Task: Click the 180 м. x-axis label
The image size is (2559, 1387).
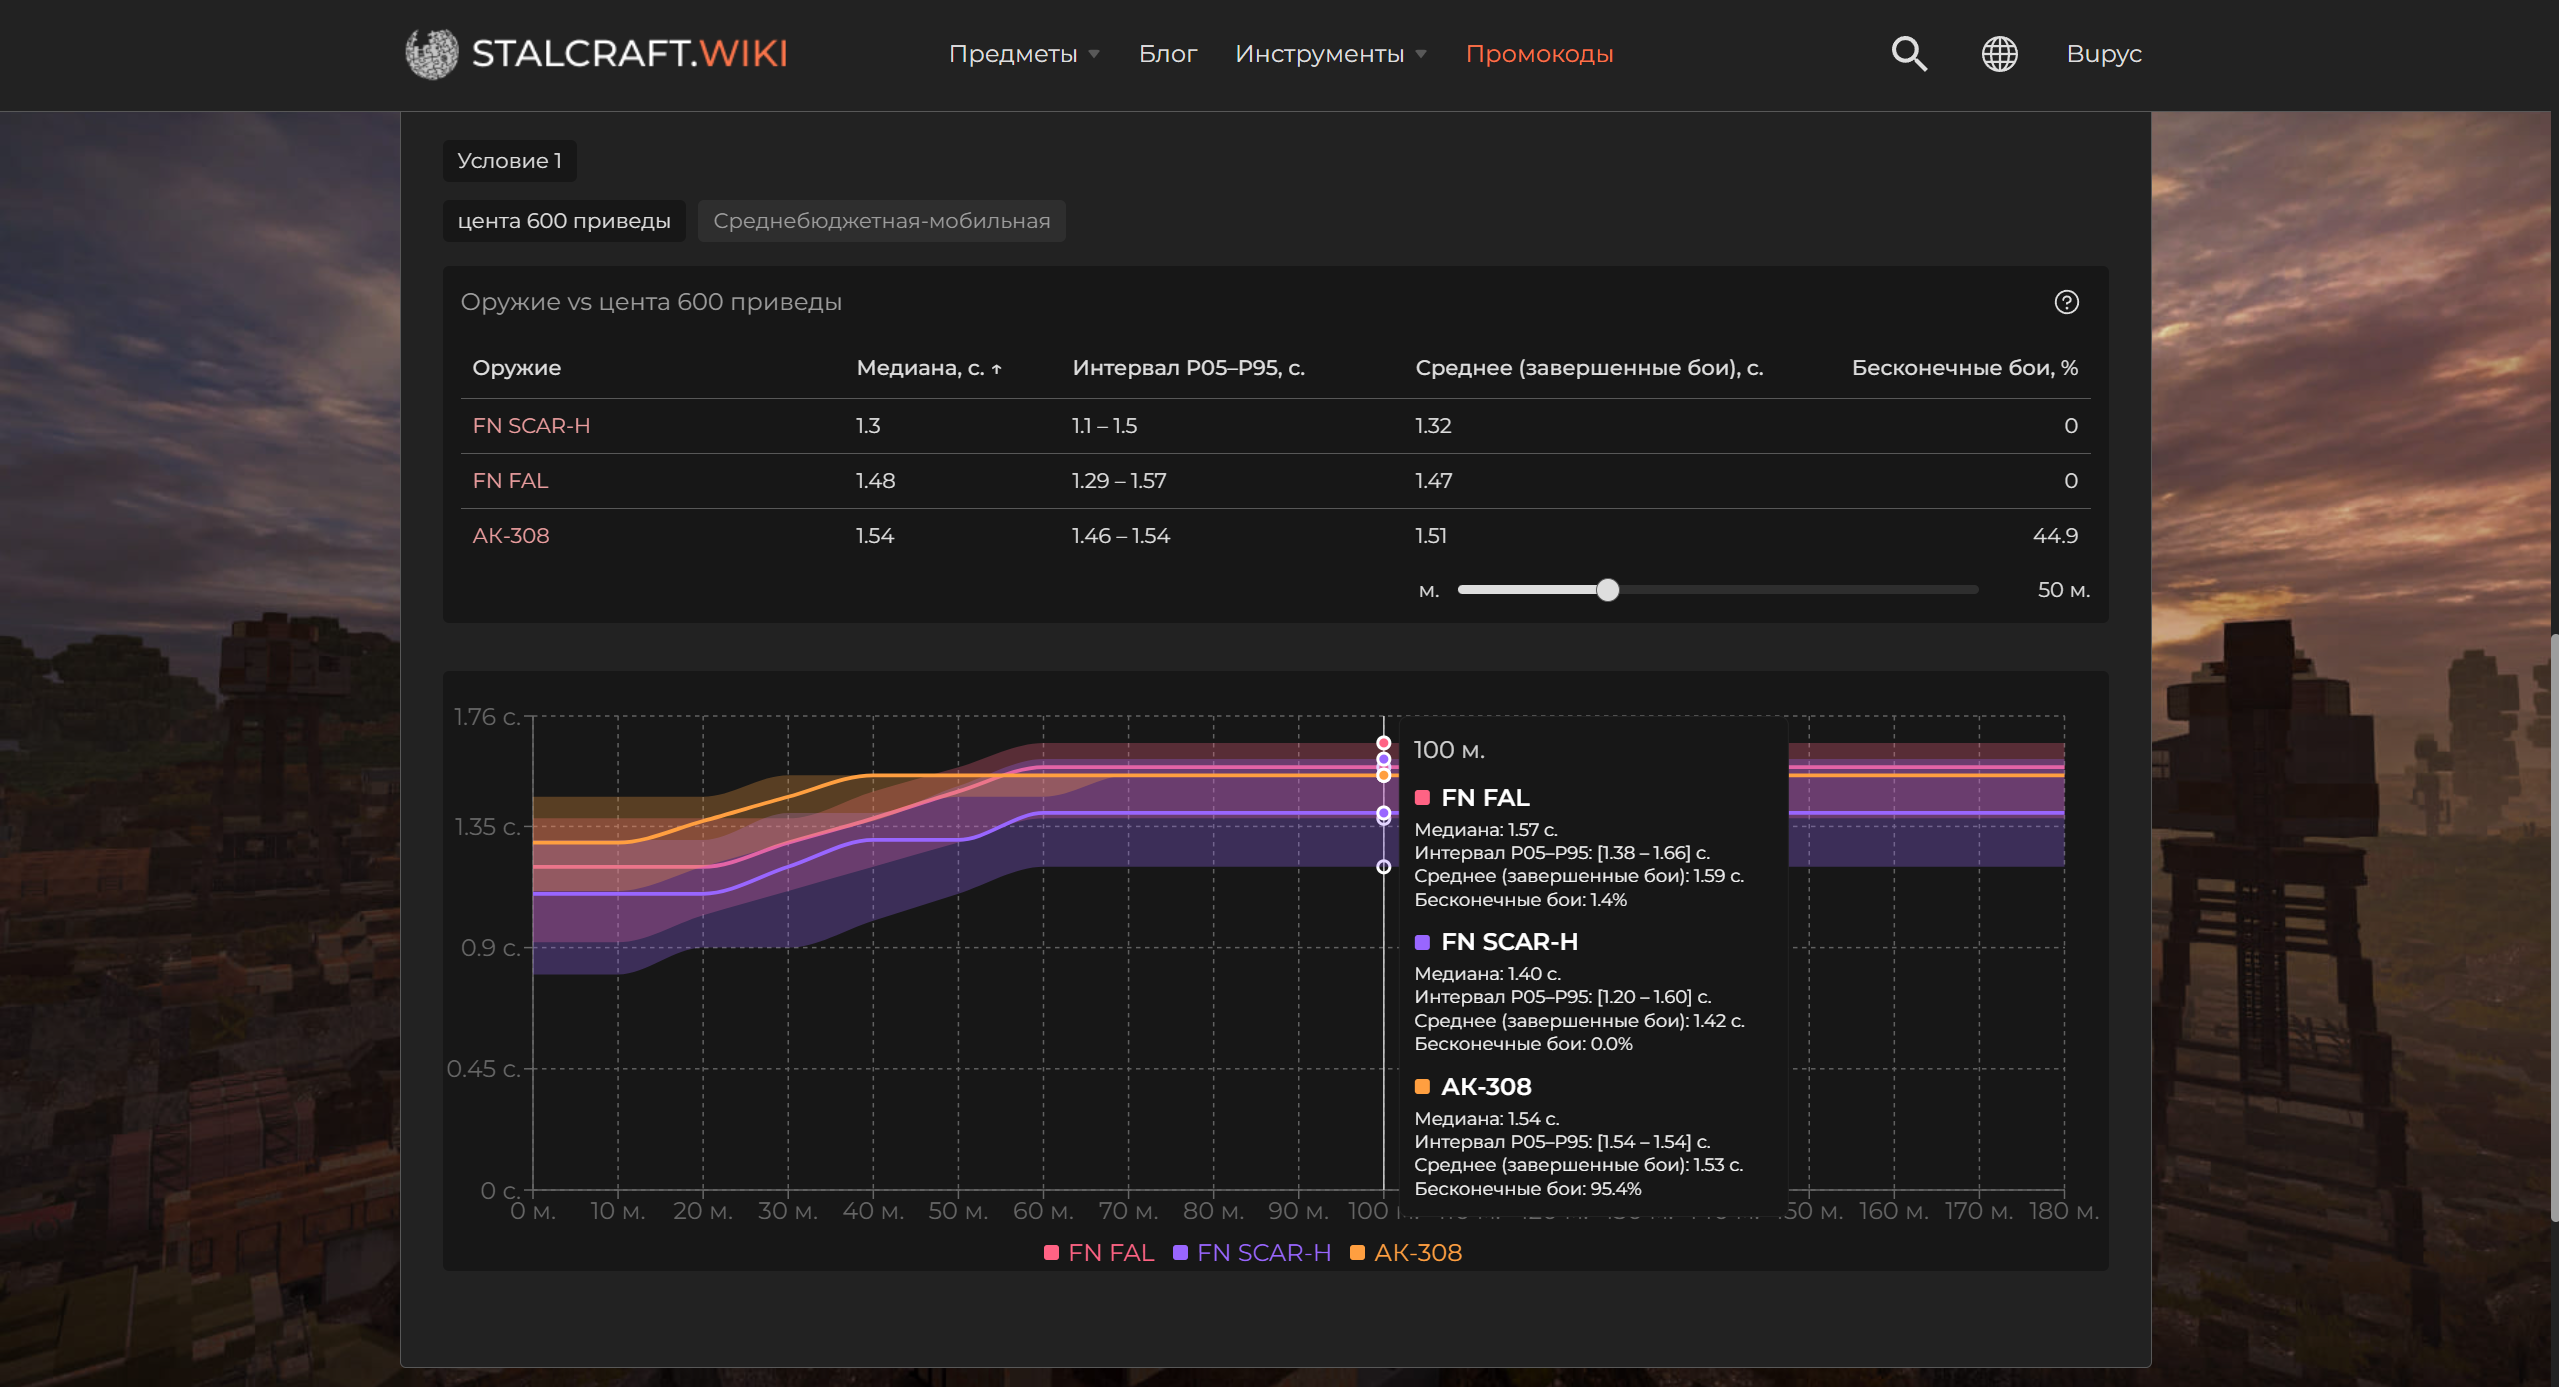Action: coord(2063,1211)
